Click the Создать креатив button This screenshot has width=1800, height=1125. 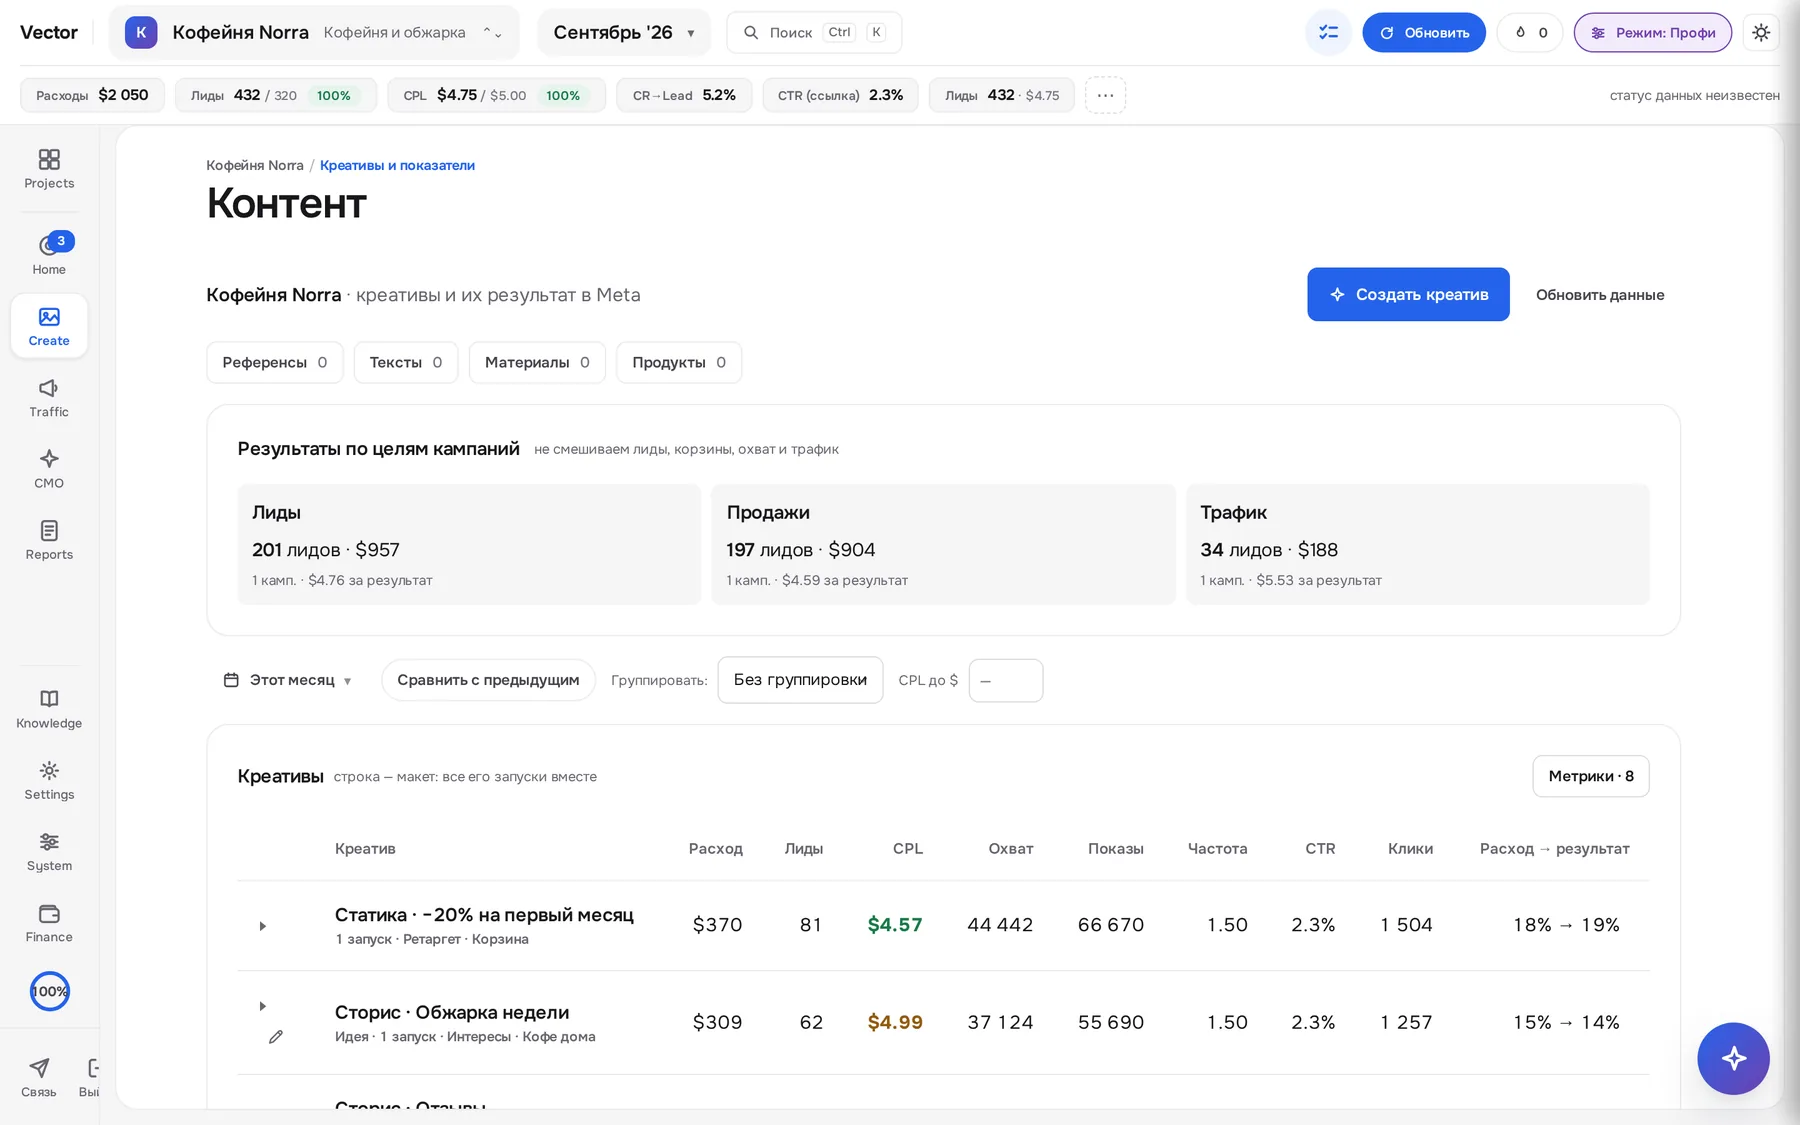pyautogui.click(x=1408, y=294)
